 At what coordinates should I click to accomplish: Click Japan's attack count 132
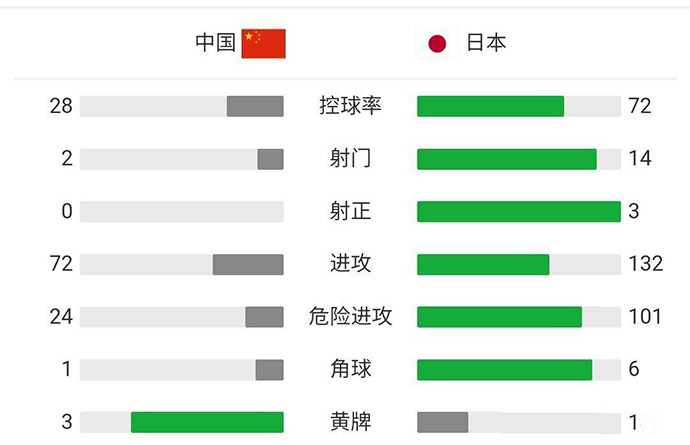646,264
